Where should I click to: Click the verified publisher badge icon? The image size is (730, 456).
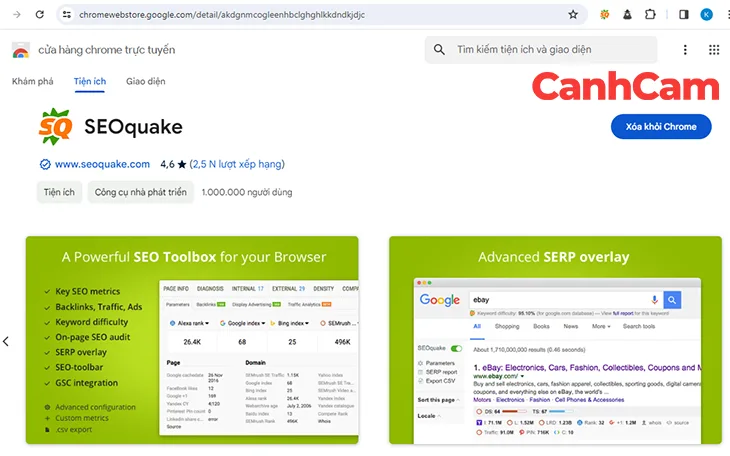tap(45, 164)
